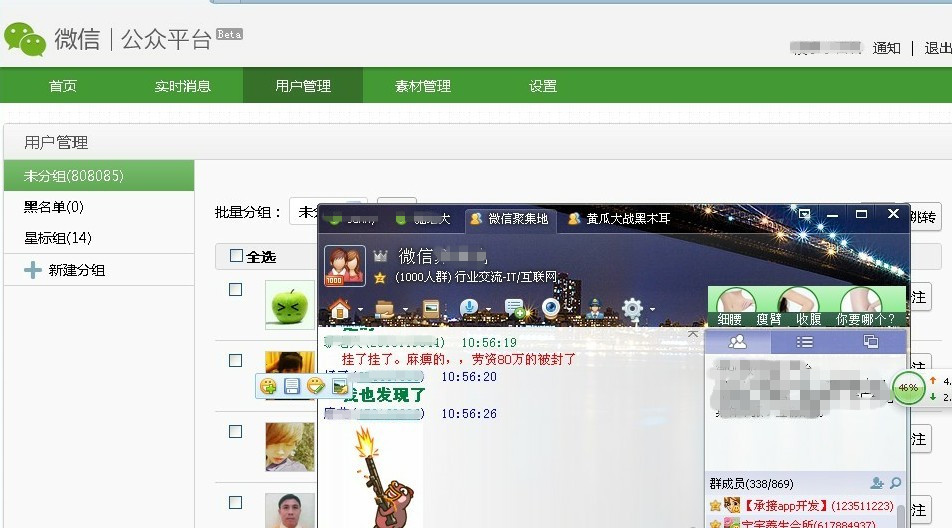
Task: Check the box beside the bottom user avatar
Action: point(236,503)
